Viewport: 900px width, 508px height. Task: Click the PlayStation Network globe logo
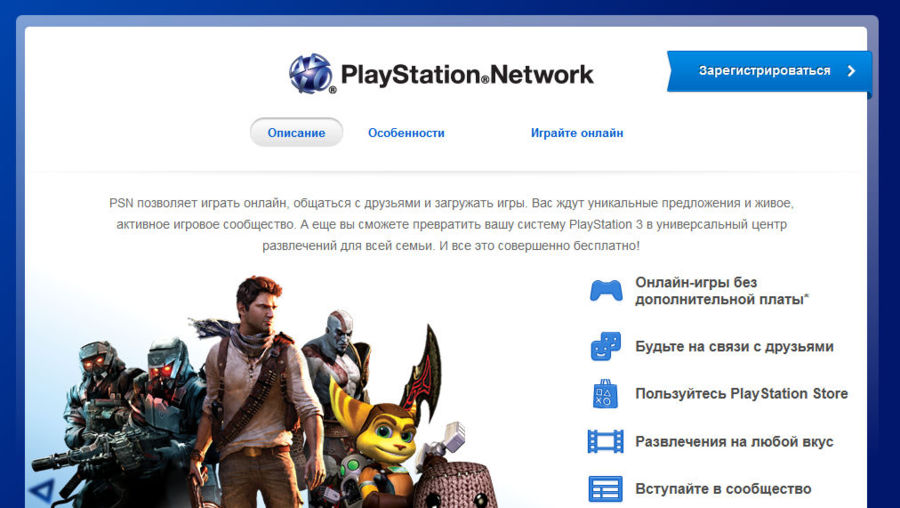coord(312,73)
